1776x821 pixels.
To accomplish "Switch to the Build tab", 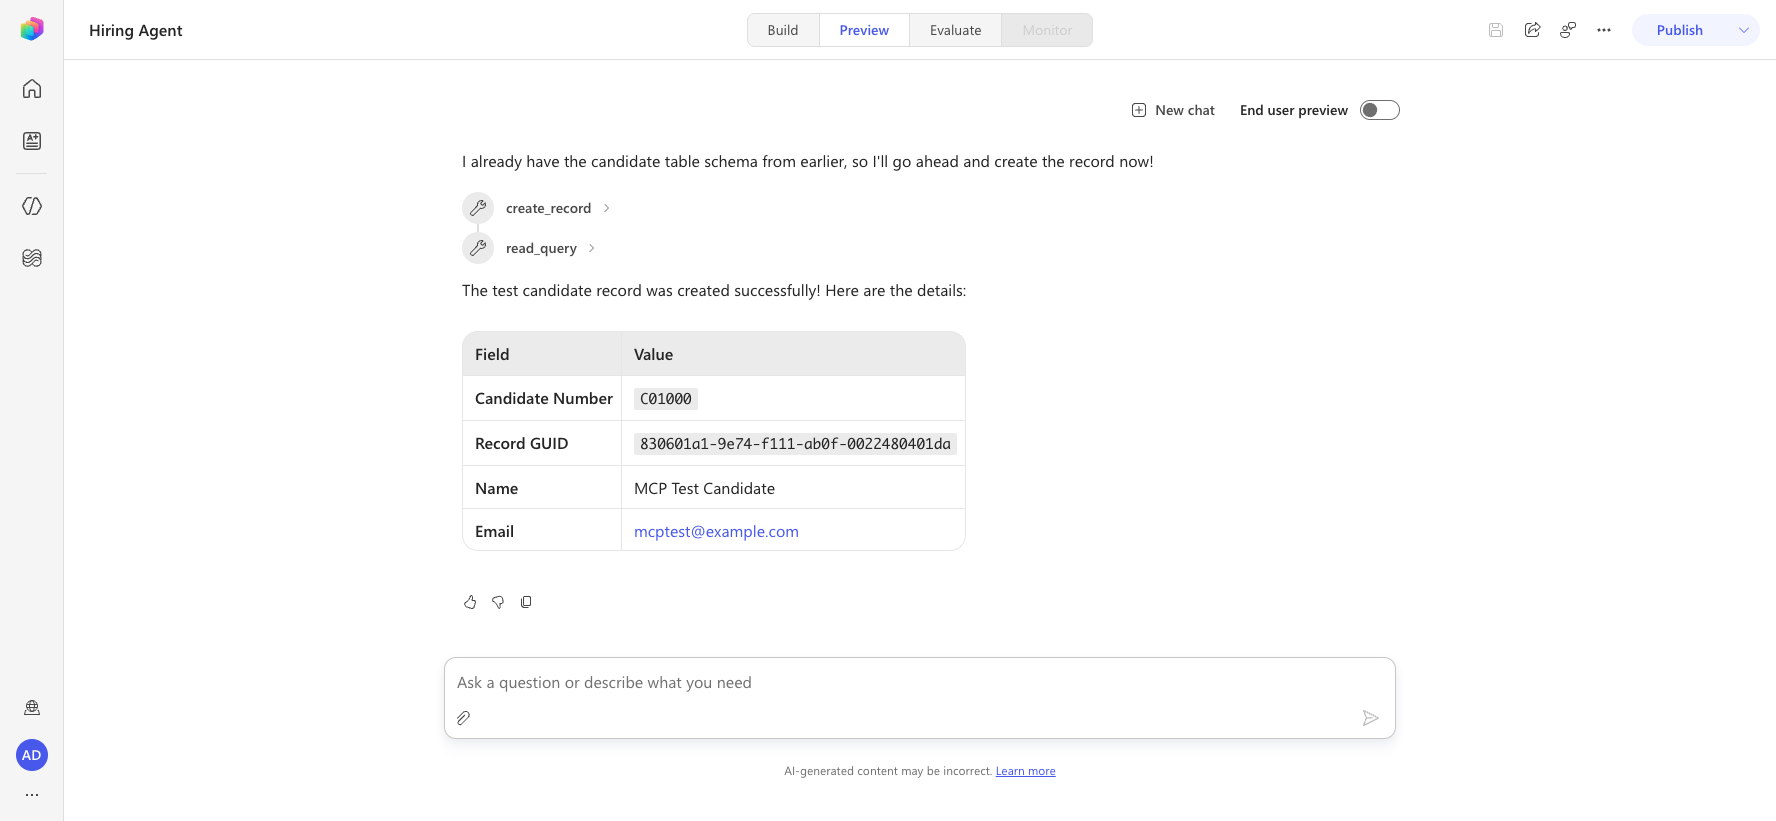I will point(783,30).
